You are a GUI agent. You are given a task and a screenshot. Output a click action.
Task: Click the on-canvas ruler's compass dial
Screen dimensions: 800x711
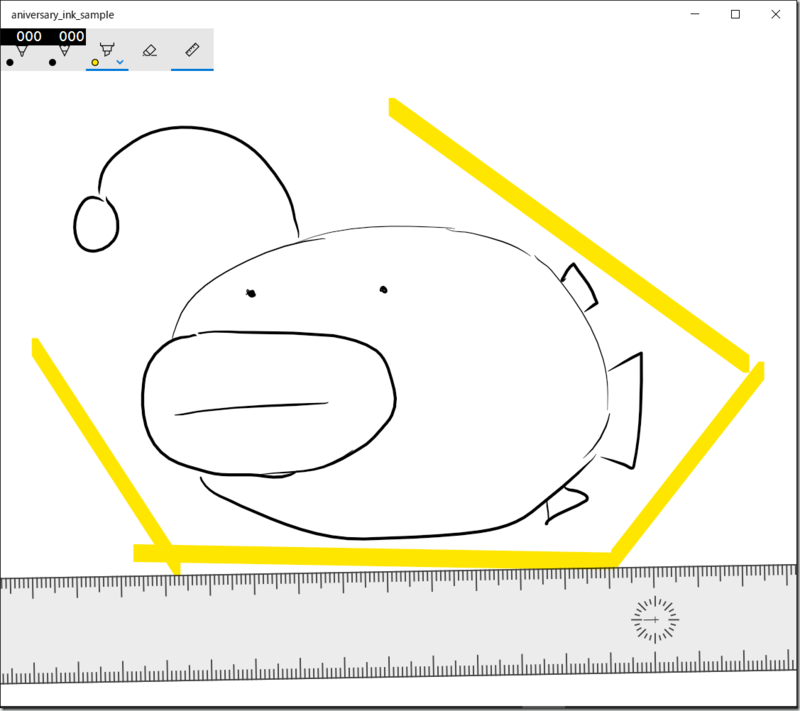(x=655, y=620)
